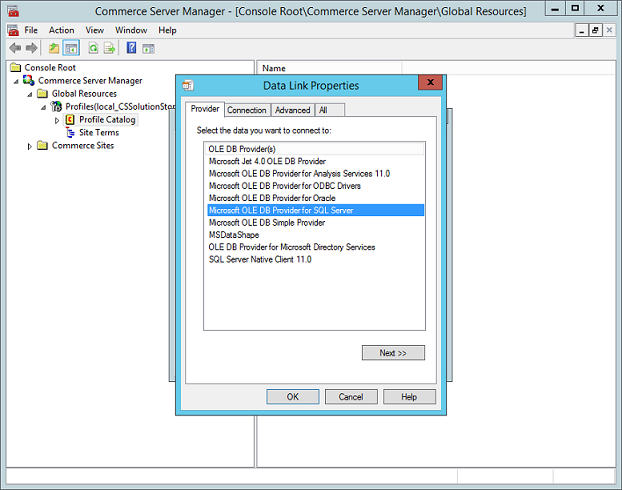Select OLE DB Provider for ODBC Drivers
This screenshot has width=622, height=490.
tap(315, 186)
